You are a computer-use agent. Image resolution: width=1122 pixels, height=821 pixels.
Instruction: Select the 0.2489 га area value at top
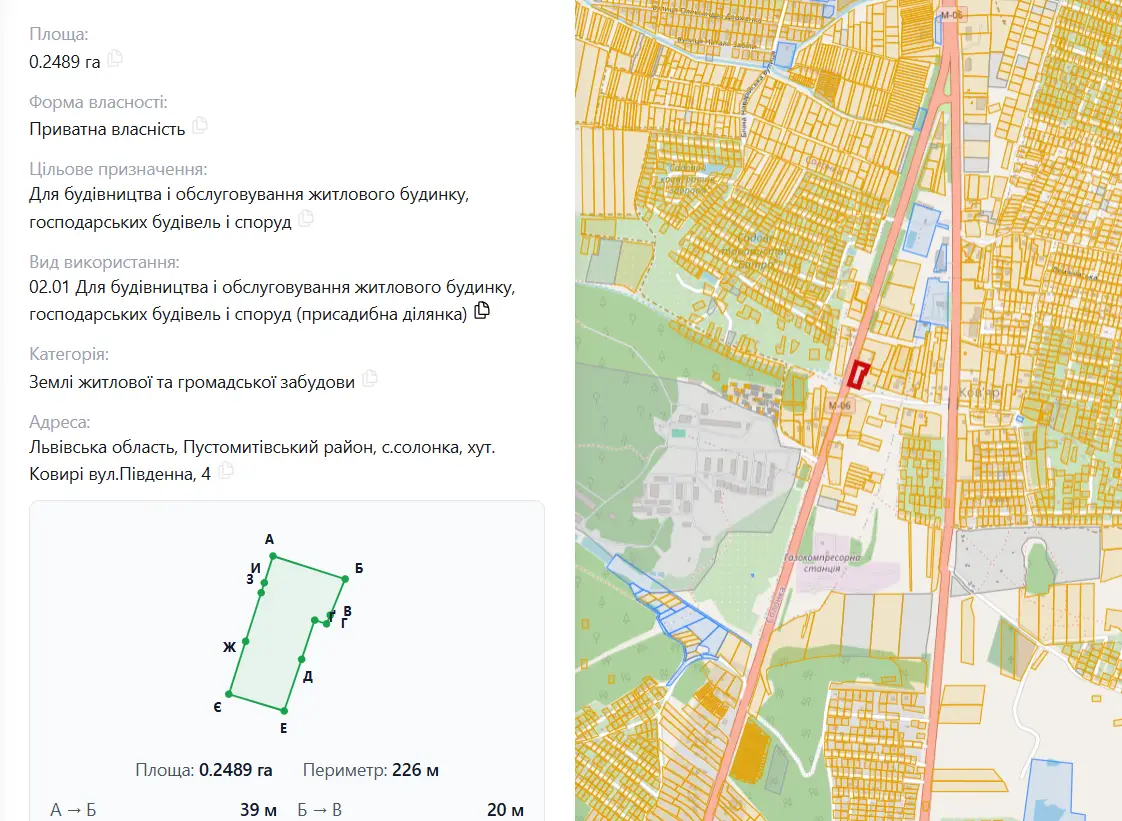pos(64,62)
